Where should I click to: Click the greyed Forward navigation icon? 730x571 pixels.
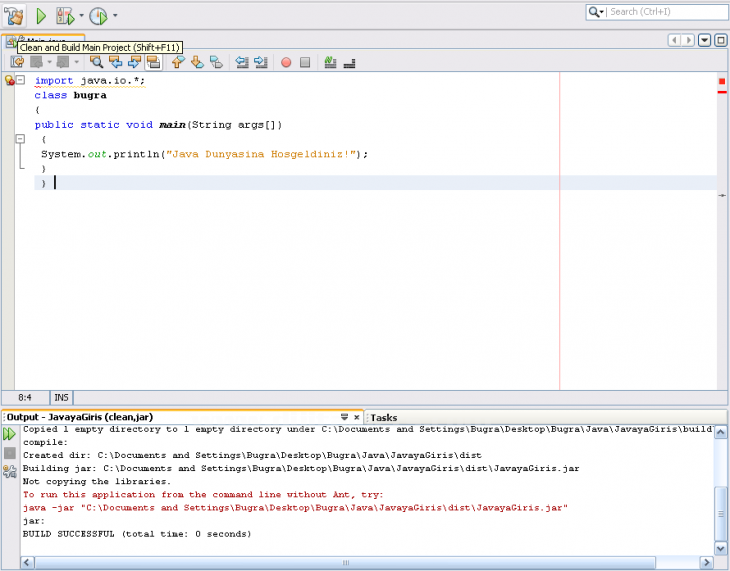tap(63, 62)
